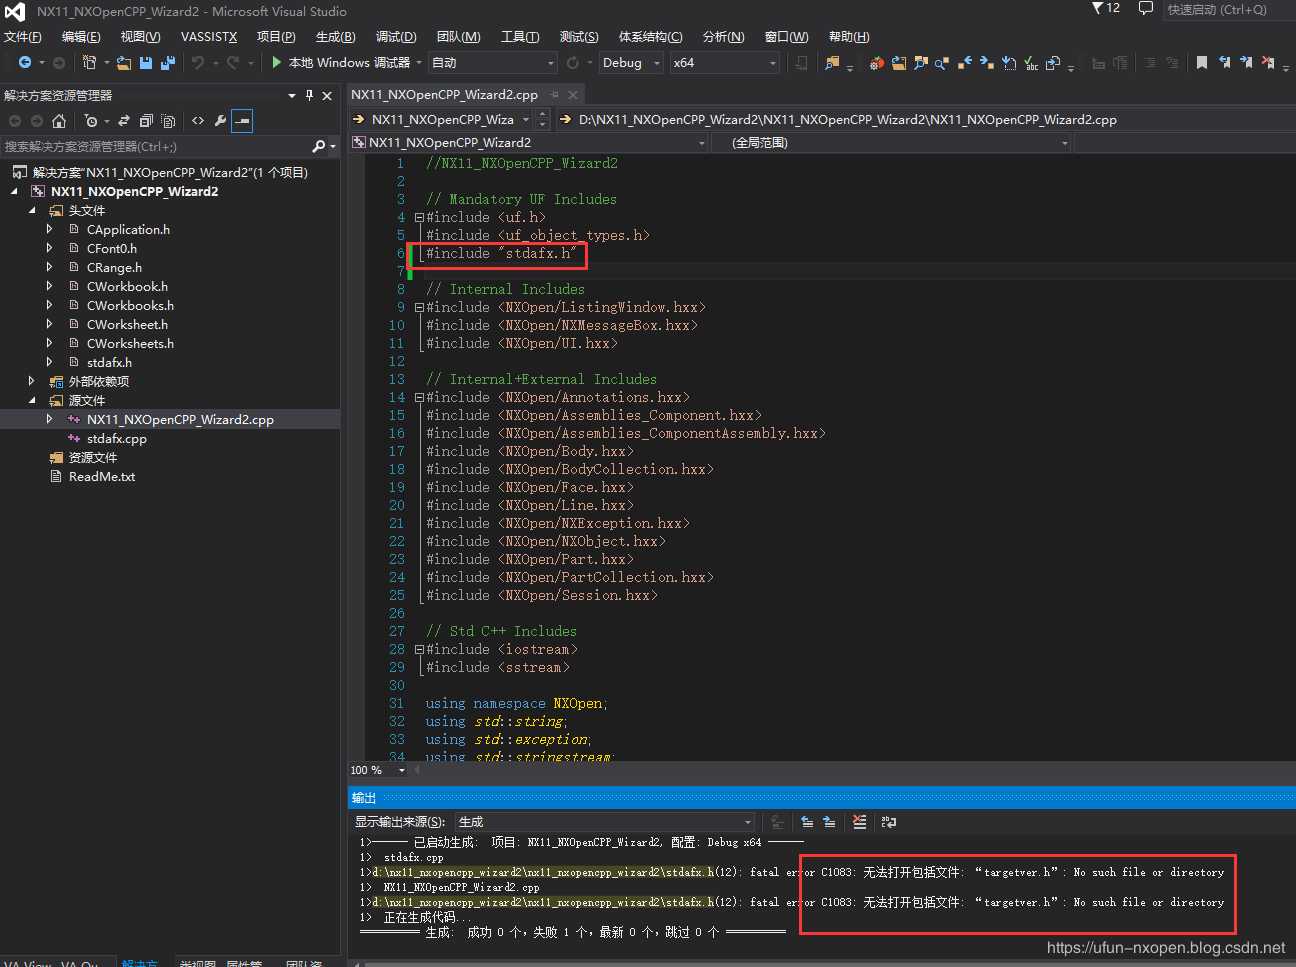Screen dimensions: 1296x967
Task: Close the NX11_NXOpenCPP_Wizard2.cpp editor tab
Action: click(x=573, y=95)
